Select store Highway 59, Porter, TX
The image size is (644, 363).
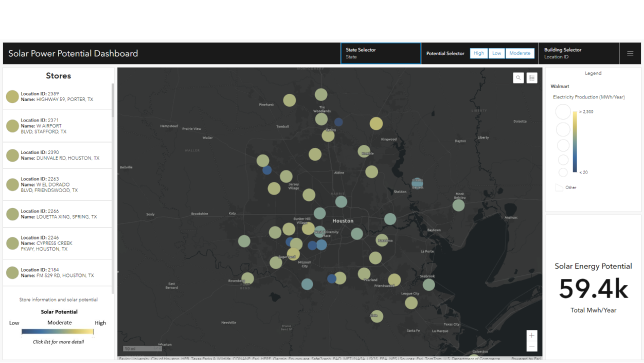[x=58, y=96]
